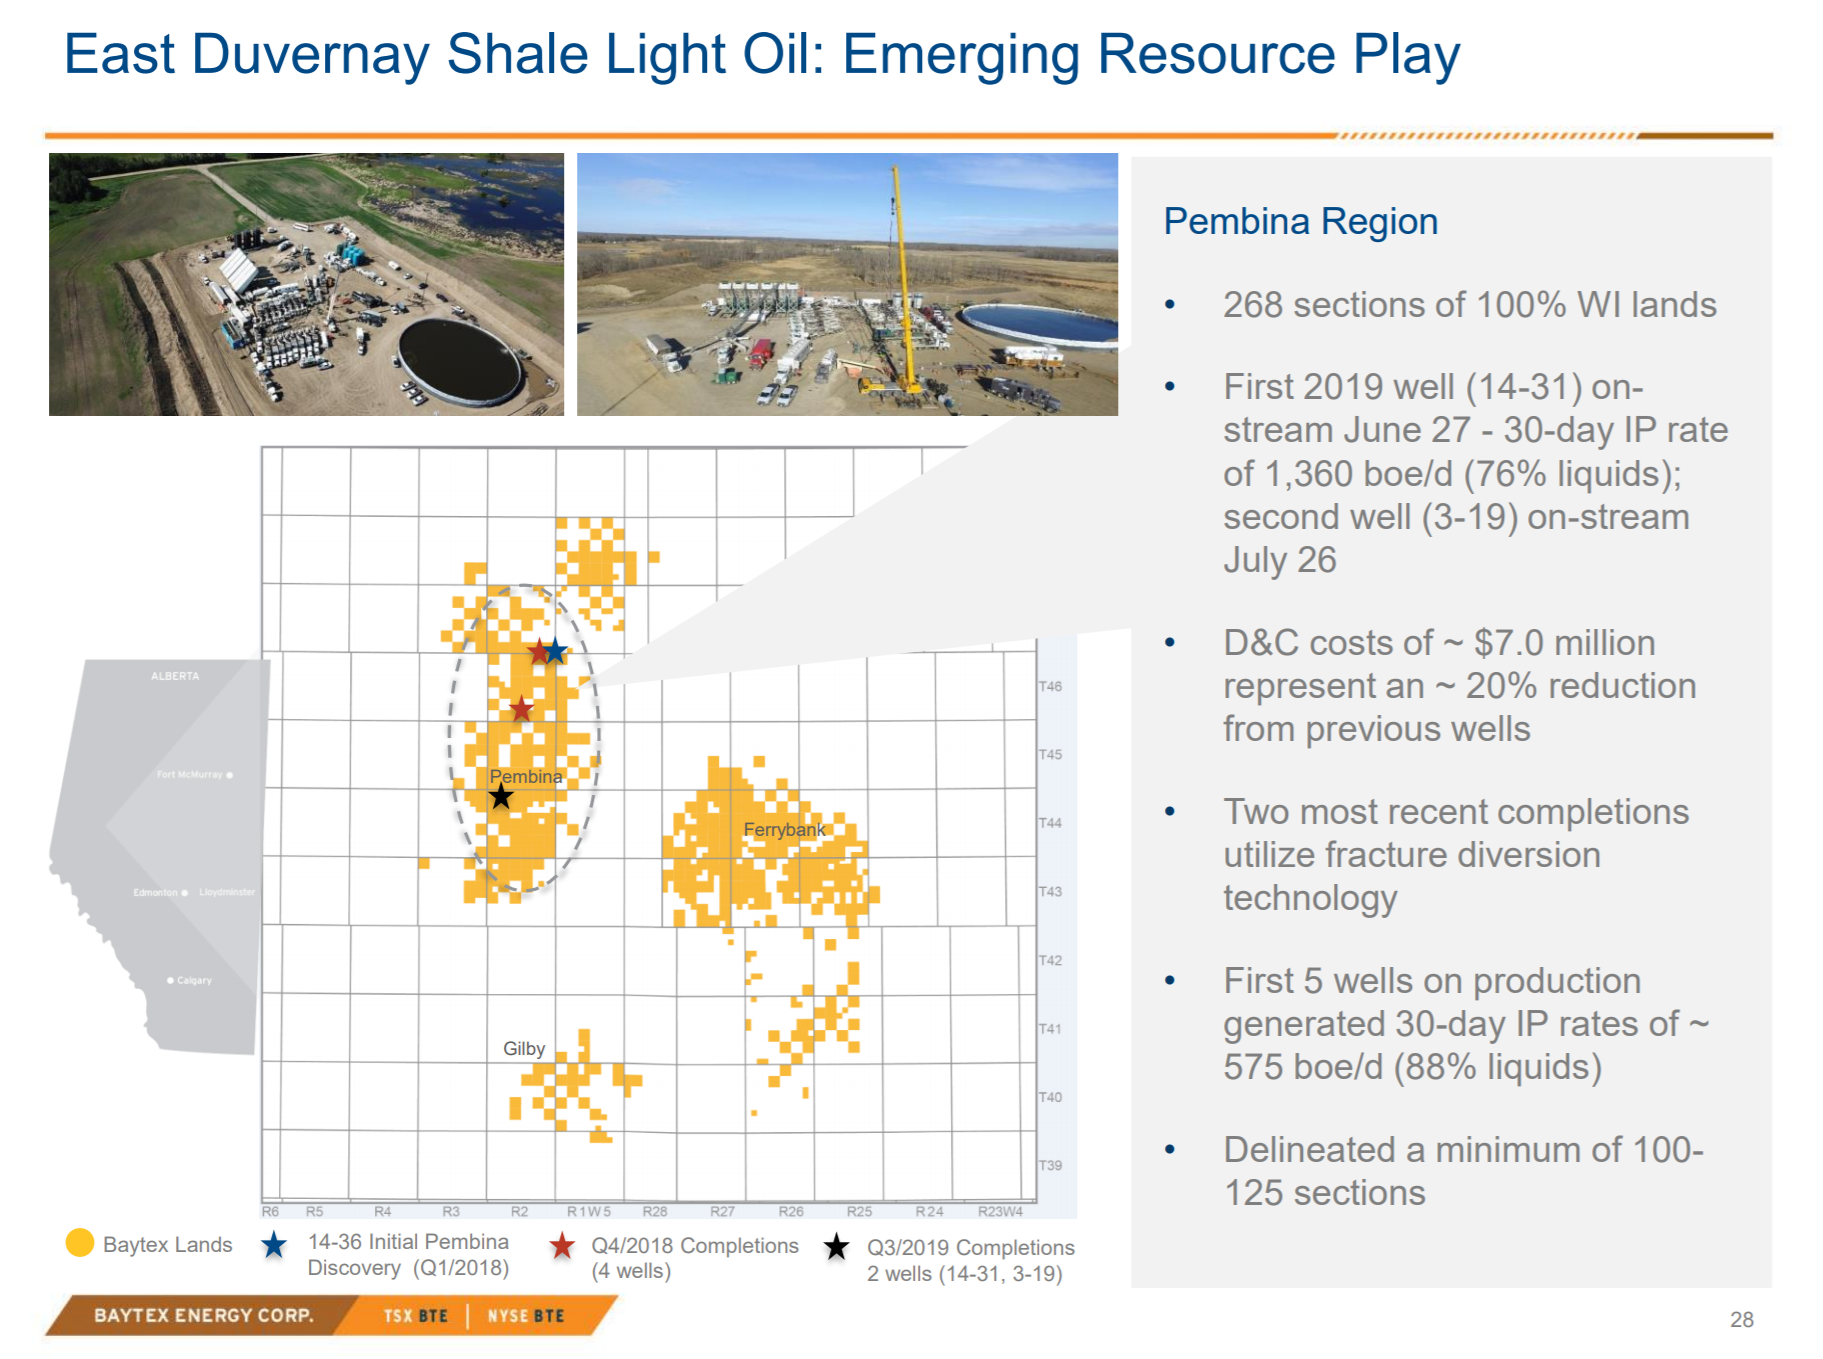Click the red star legend icon
The height and width of the screenshot is (1359, 1823).
(x=562, y=1246)
